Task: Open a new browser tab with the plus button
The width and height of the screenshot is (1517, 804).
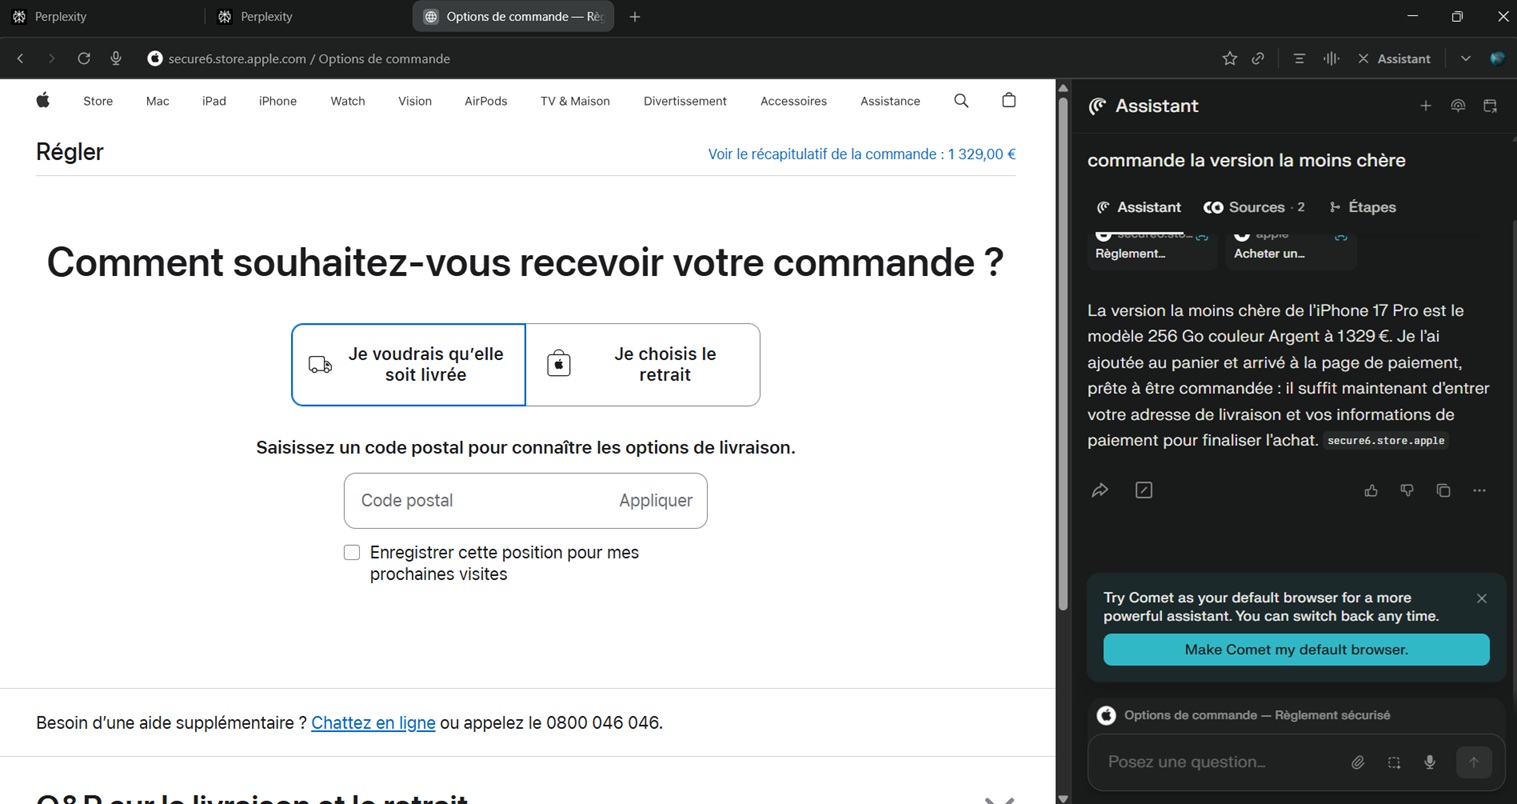Action: click(x=635, y=16)
